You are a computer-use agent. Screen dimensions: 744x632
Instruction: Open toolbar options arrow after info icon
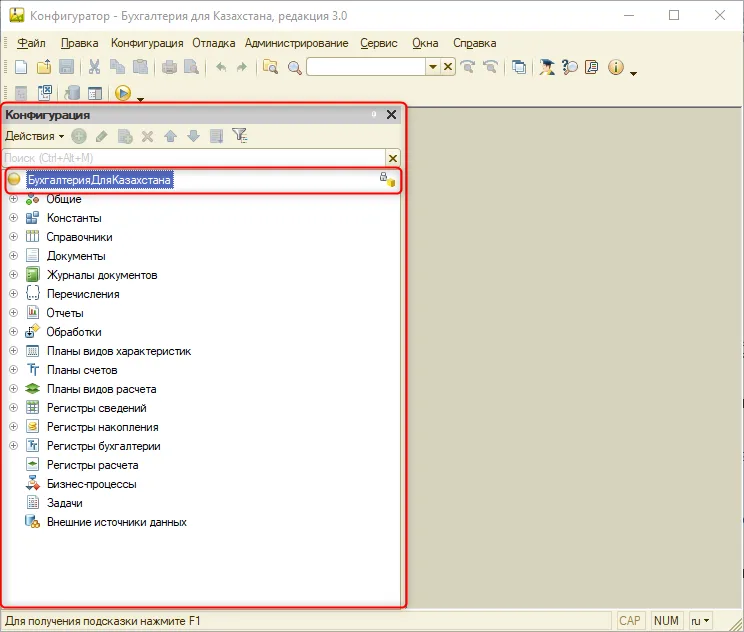(633, 73)
